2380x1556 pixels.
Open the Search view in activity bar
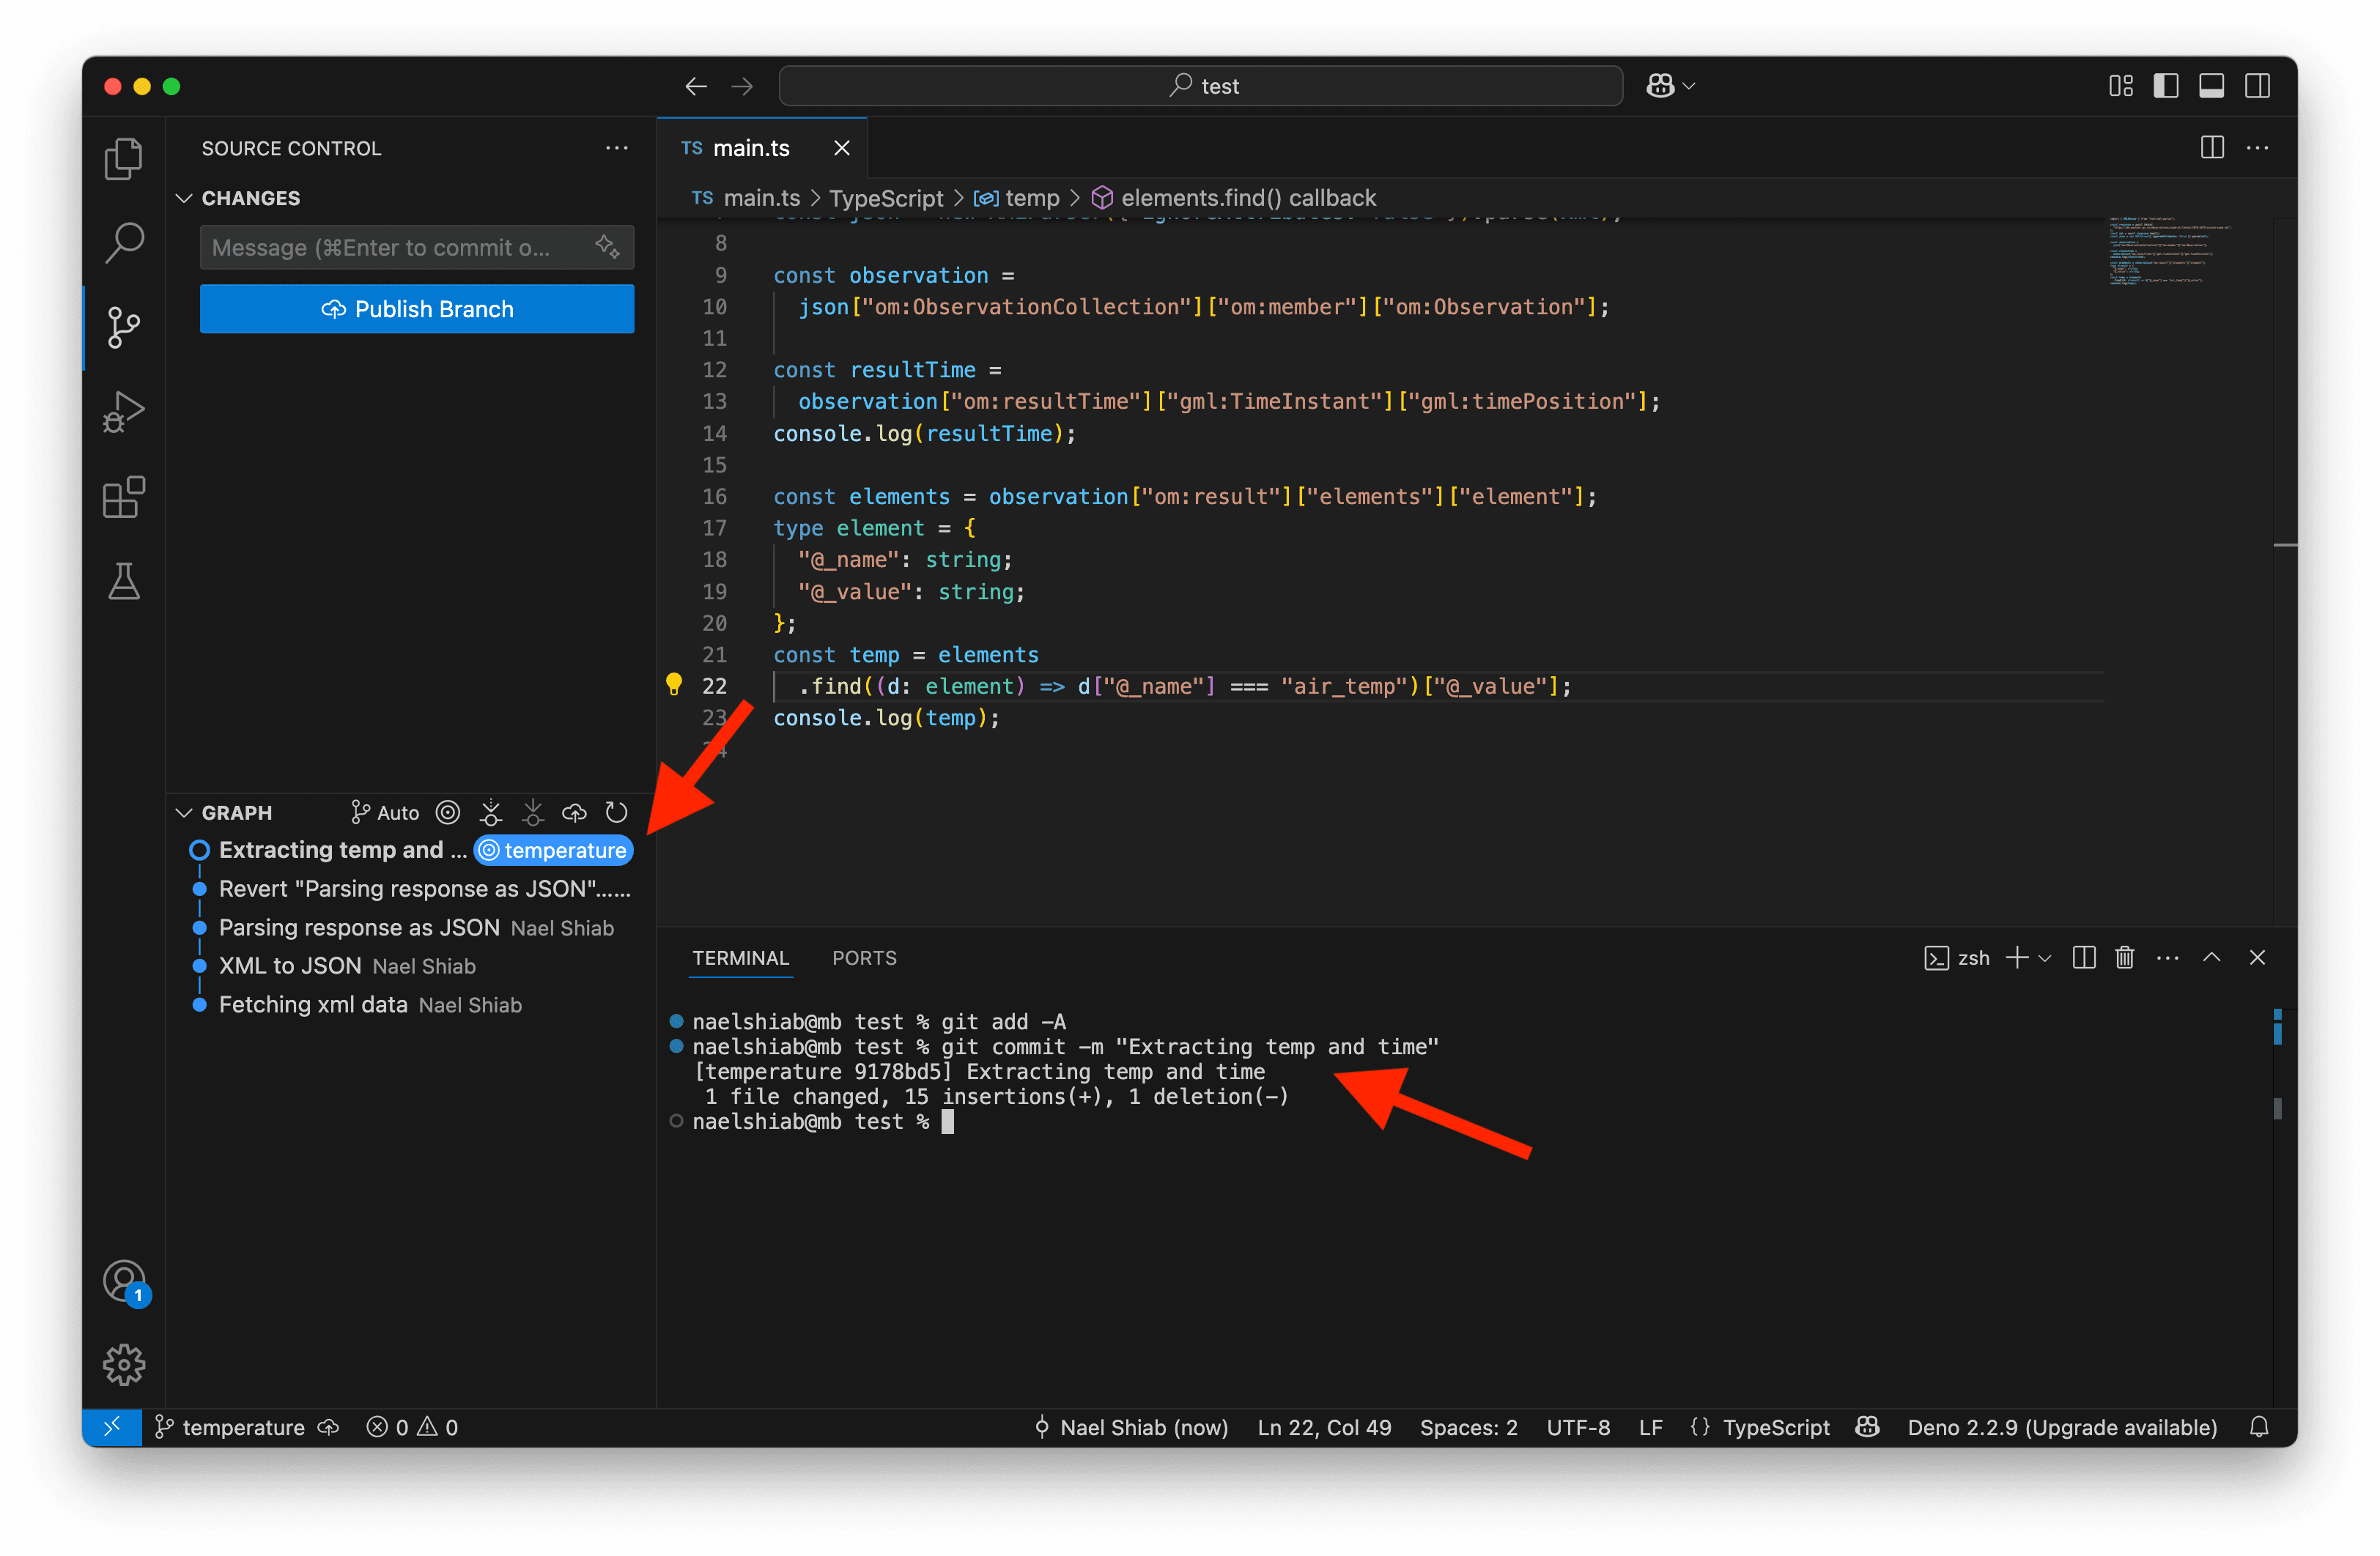tap(123, 243)
